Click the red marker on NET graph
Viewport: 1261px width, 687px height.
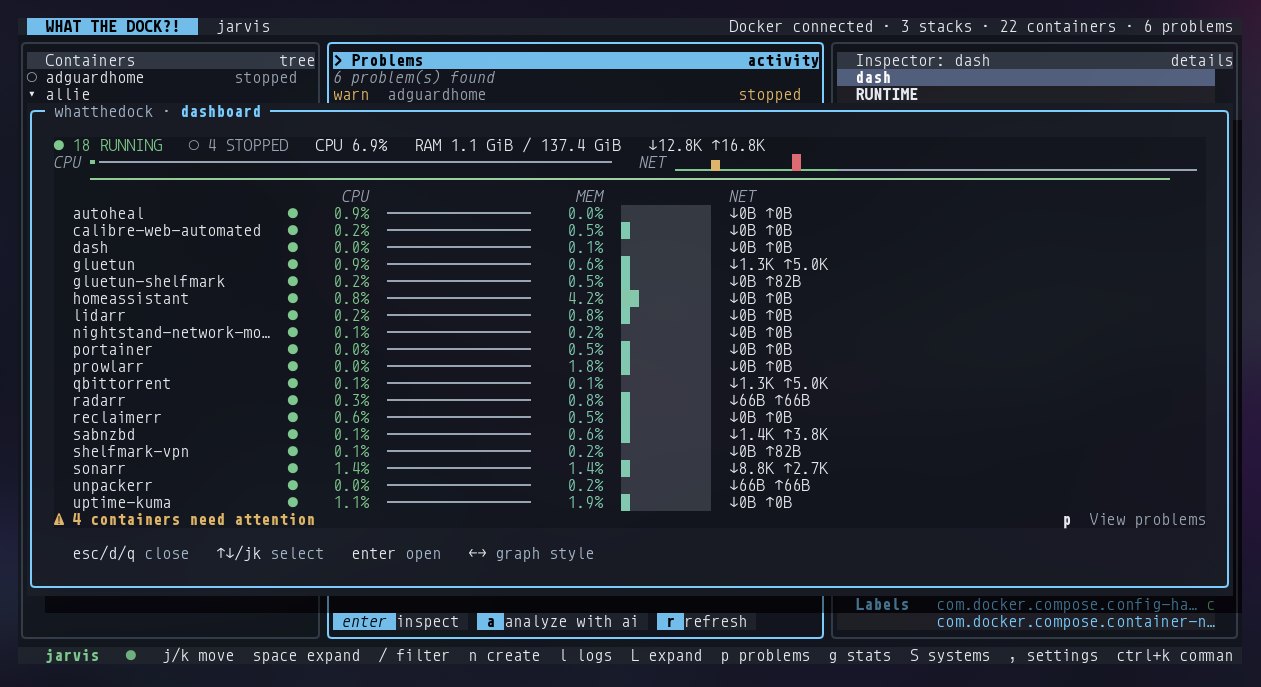[796, 162]
